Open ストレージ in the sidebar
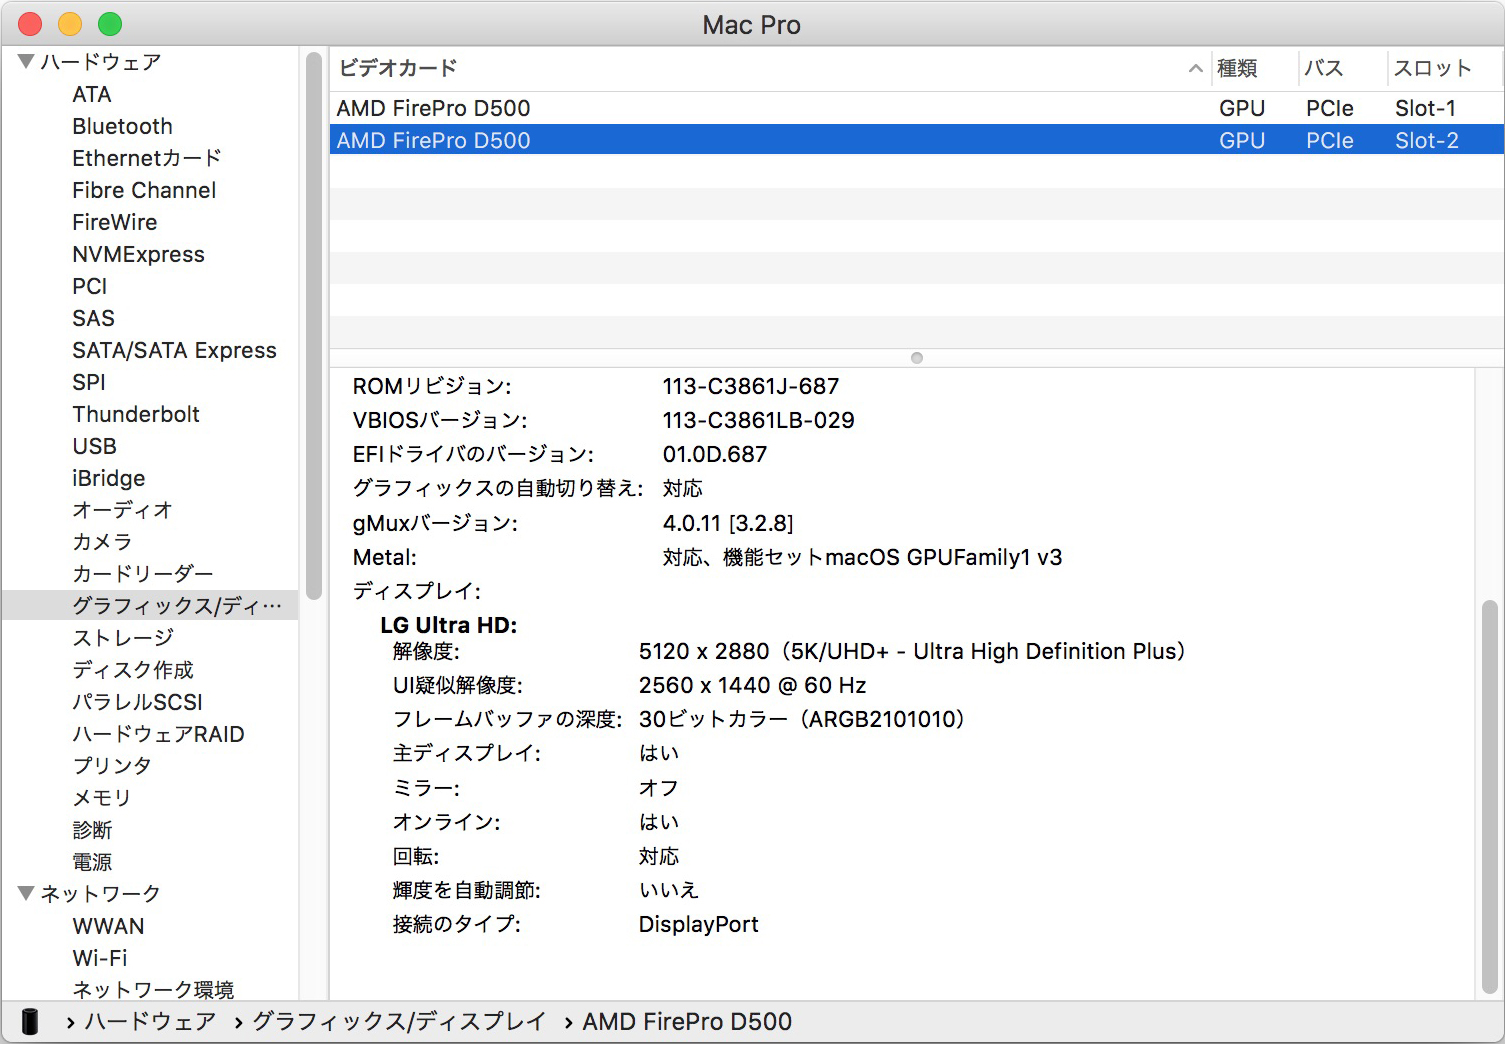The width and height of the screenshot is (1505, 1044). pyautogui.click(x=123, y=637)
